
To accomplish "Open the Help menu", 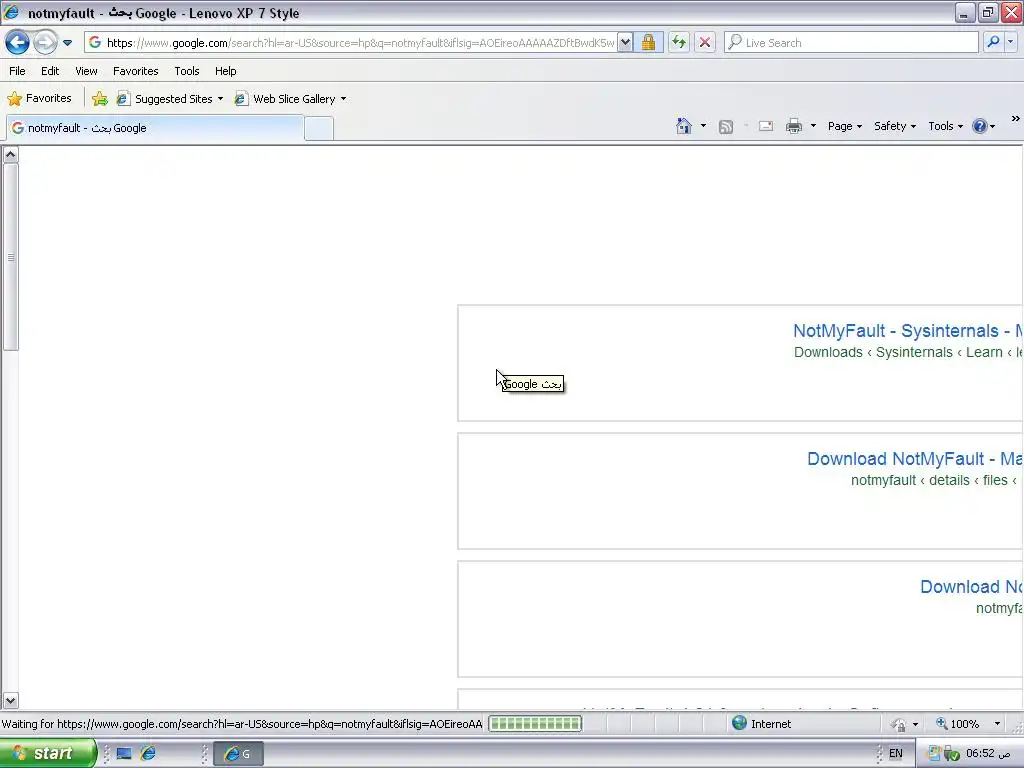I will point(225,71).
